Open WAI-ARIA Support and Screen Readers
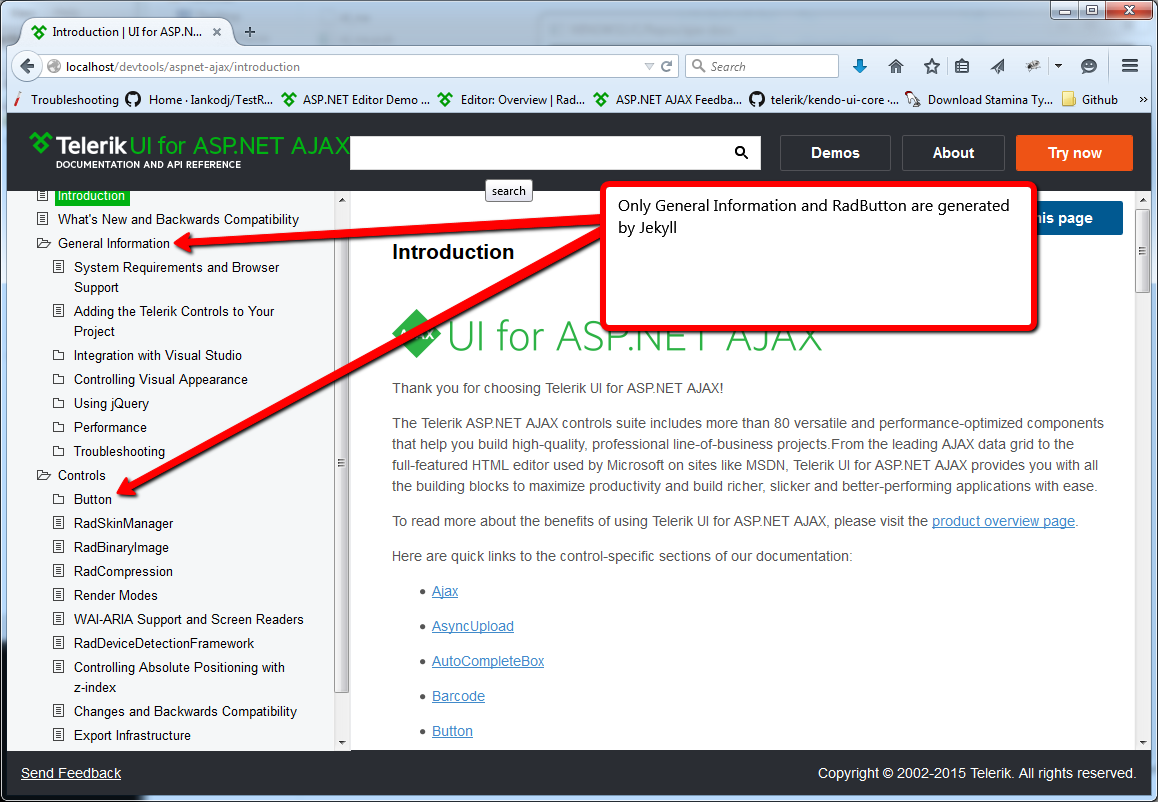 click(188, 620)
